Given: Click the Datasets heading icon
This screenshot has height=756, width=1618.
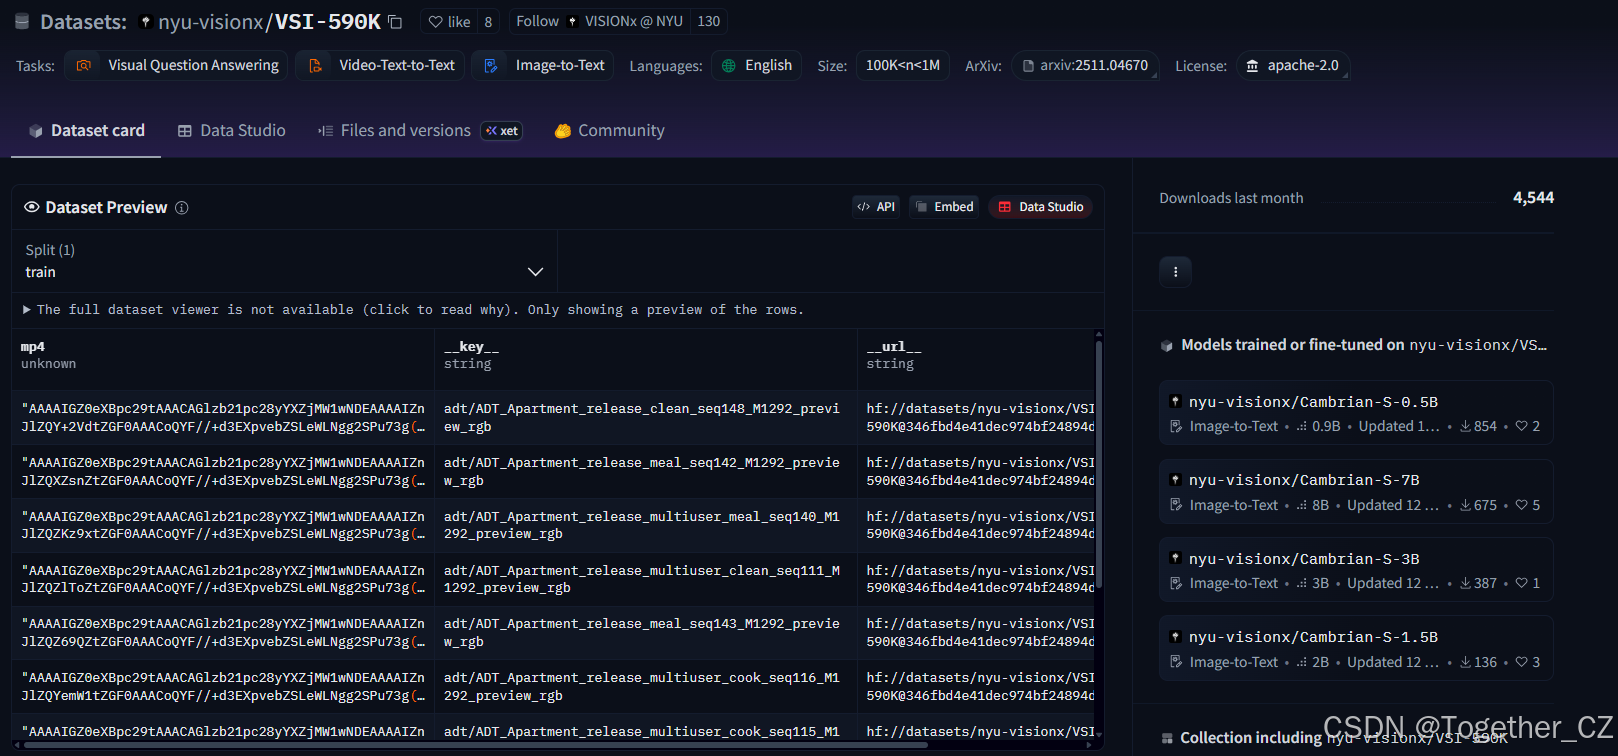Looking at the screenshot, I should (x=24, y=22).
